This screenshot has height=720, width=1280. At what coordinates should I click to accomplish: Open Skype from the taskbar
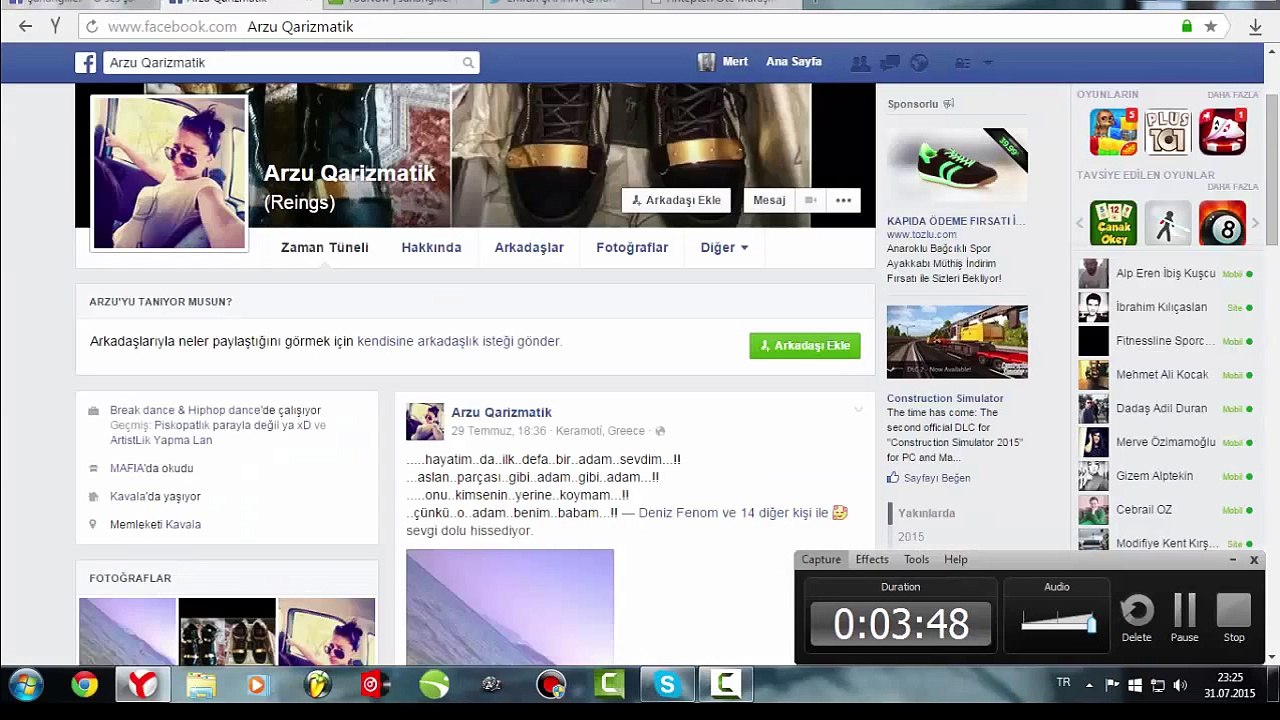click(667, 685)
